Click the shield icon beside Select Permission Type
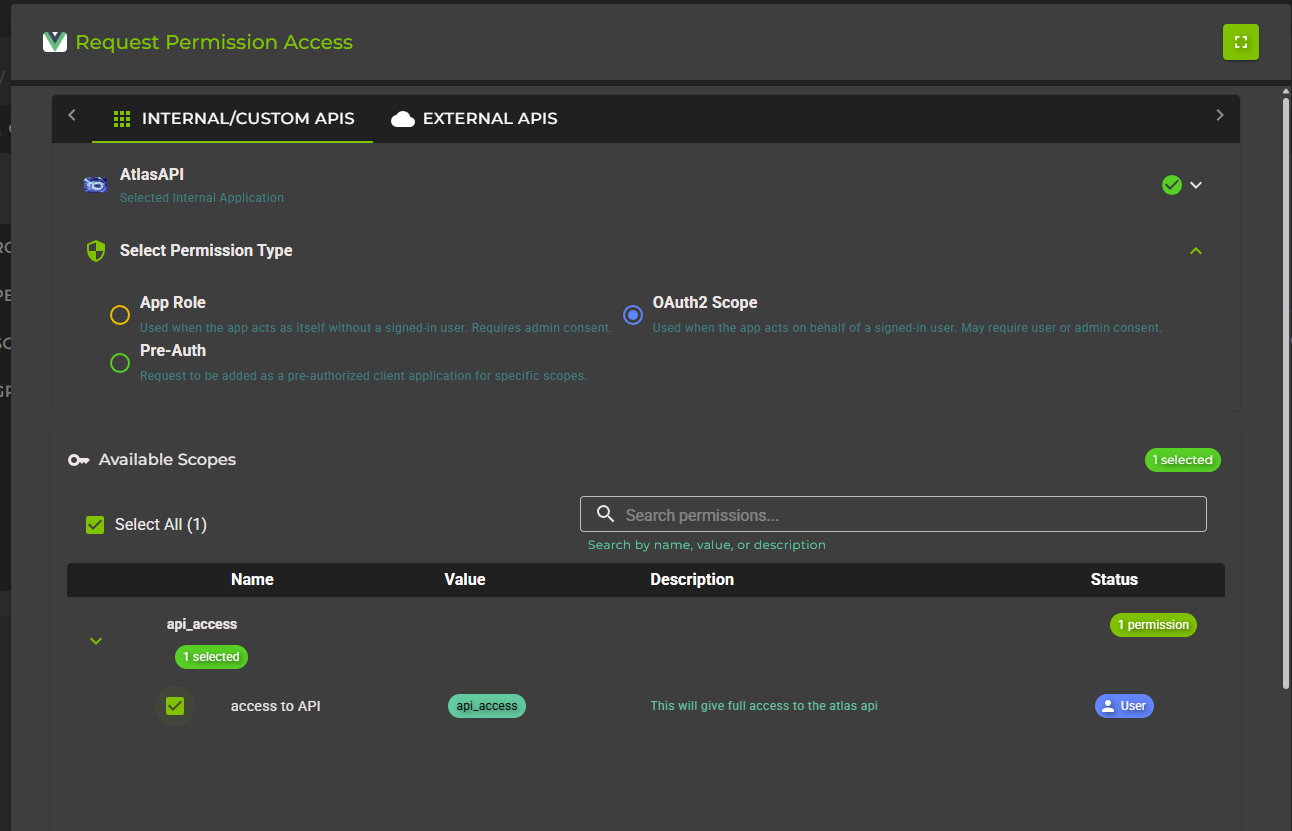The height and width of the screenshot is (831, 1292). (95, 250)
